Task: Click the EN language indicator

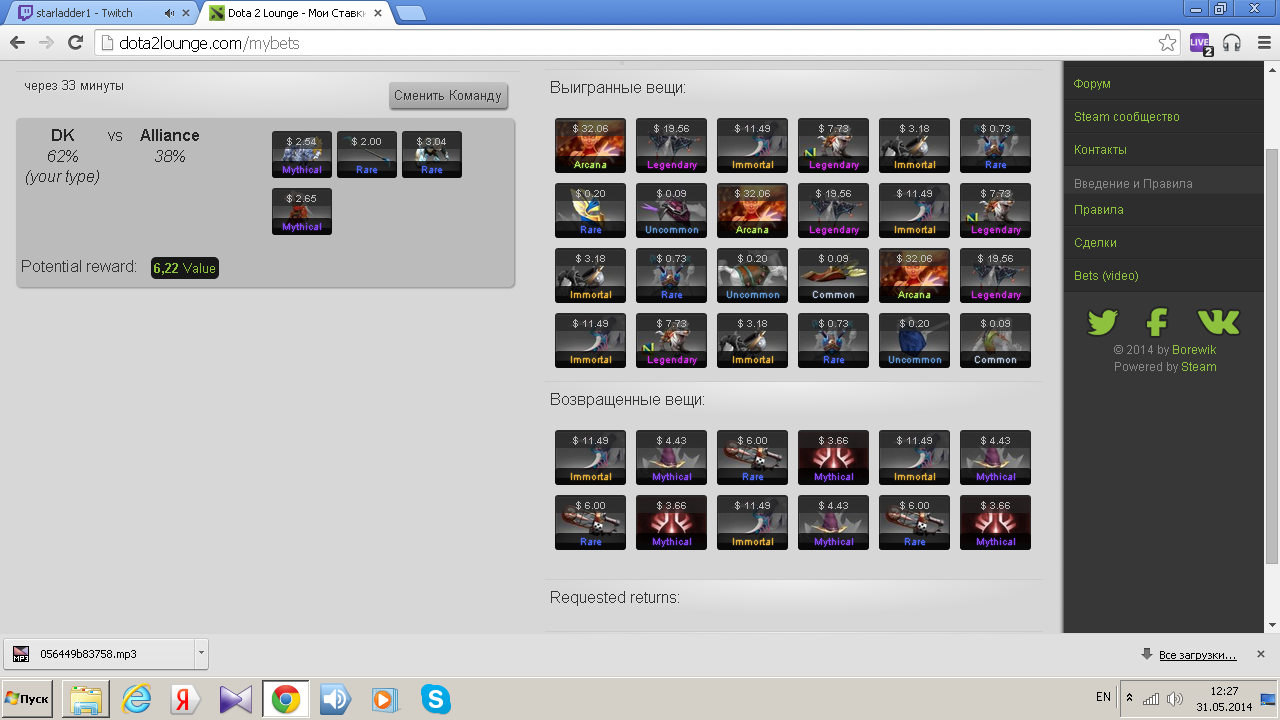Action: (1103, 696)
